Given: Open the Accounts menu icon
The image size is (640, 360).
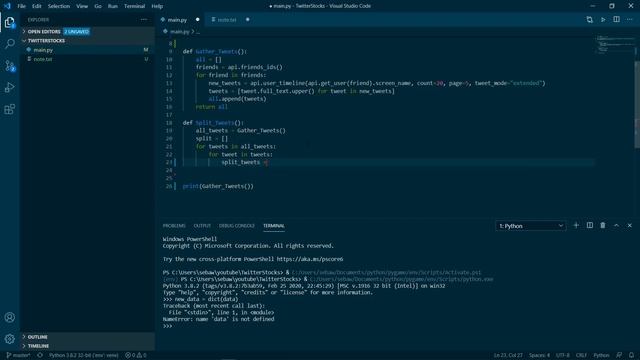Looking at the screenshot, I should [10, 317].
